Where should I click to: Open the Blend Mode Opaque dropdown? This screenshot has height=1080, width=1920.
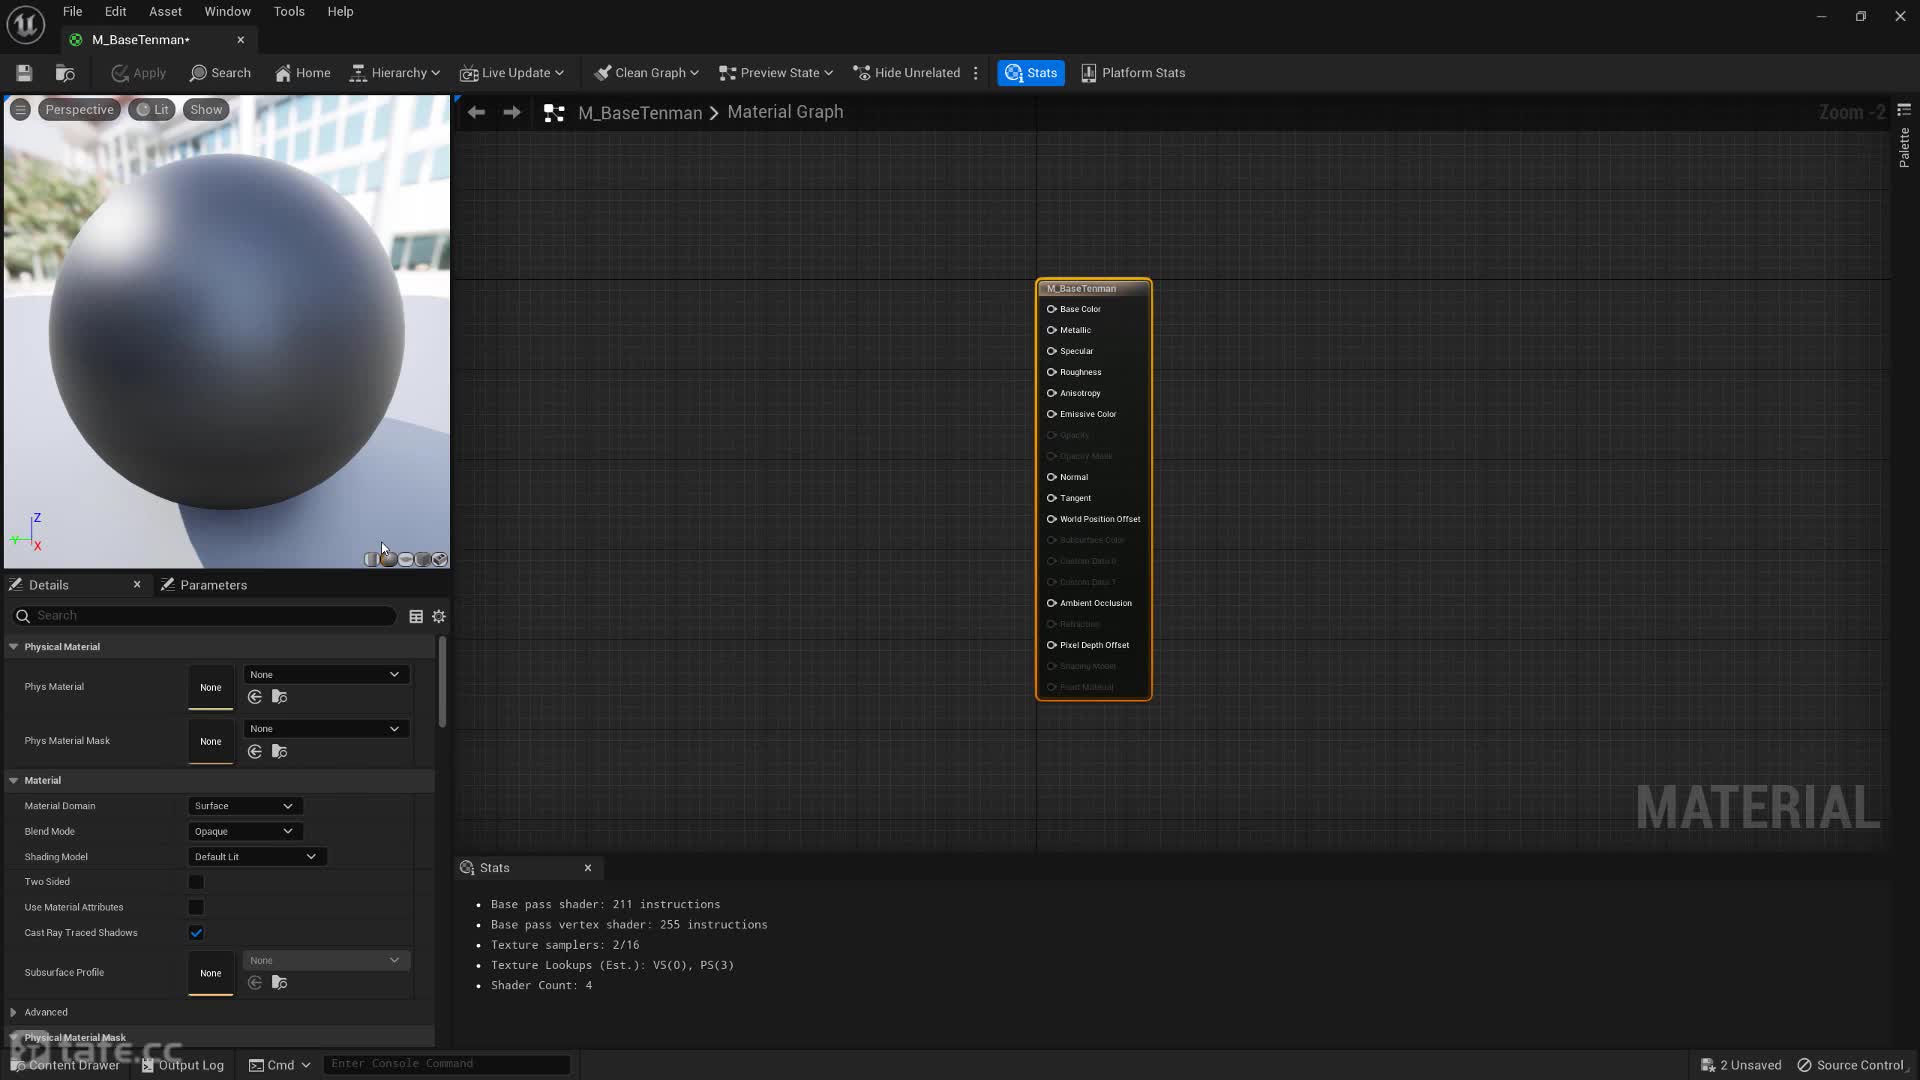[x=245, y=832]
